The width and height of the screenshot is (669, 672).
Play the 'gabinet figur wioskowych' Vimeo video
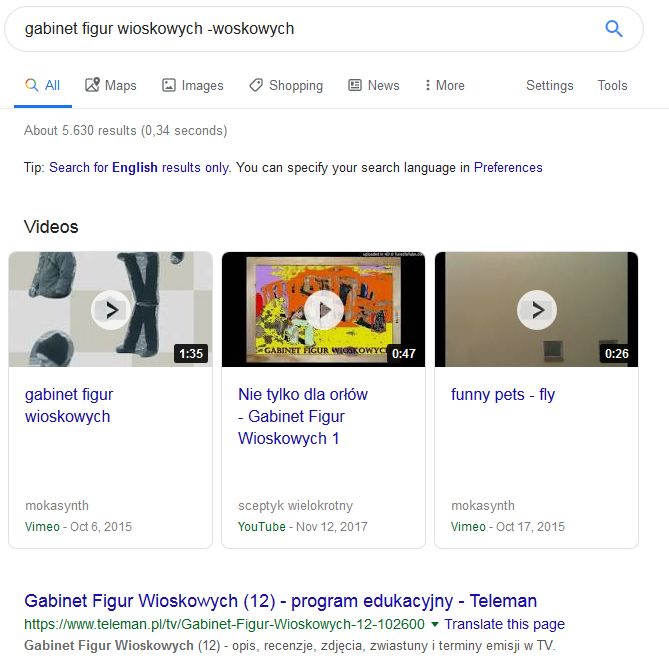(111, 309)
